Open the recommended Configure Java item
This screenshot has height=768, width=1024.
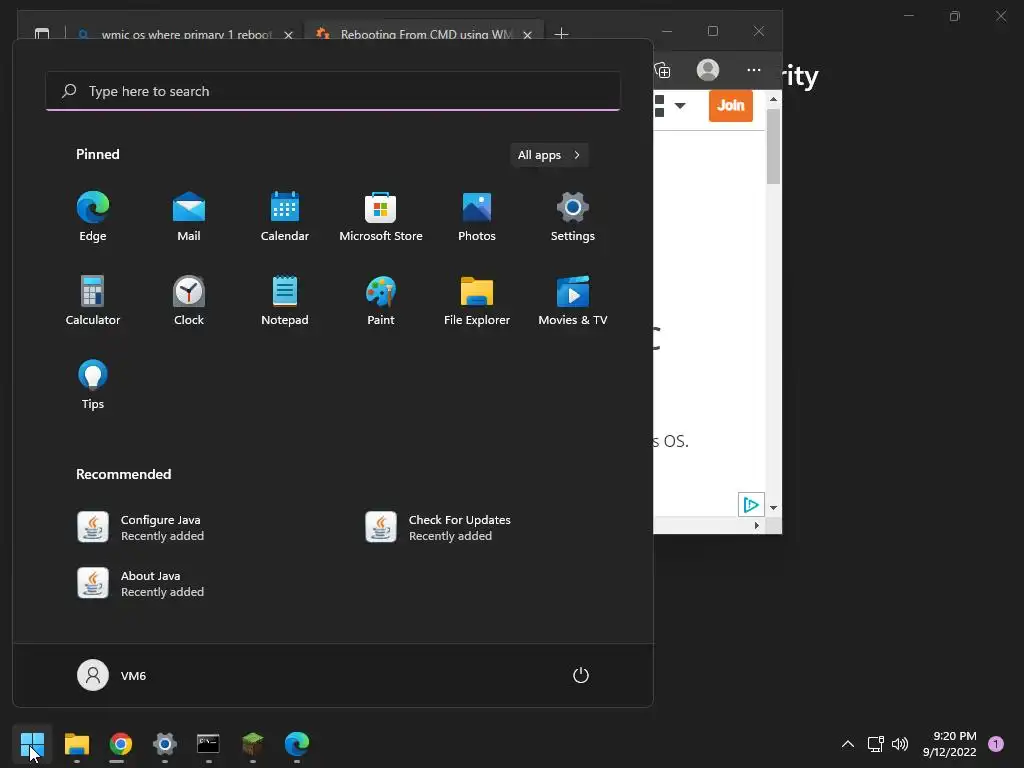tap(141, 527)
